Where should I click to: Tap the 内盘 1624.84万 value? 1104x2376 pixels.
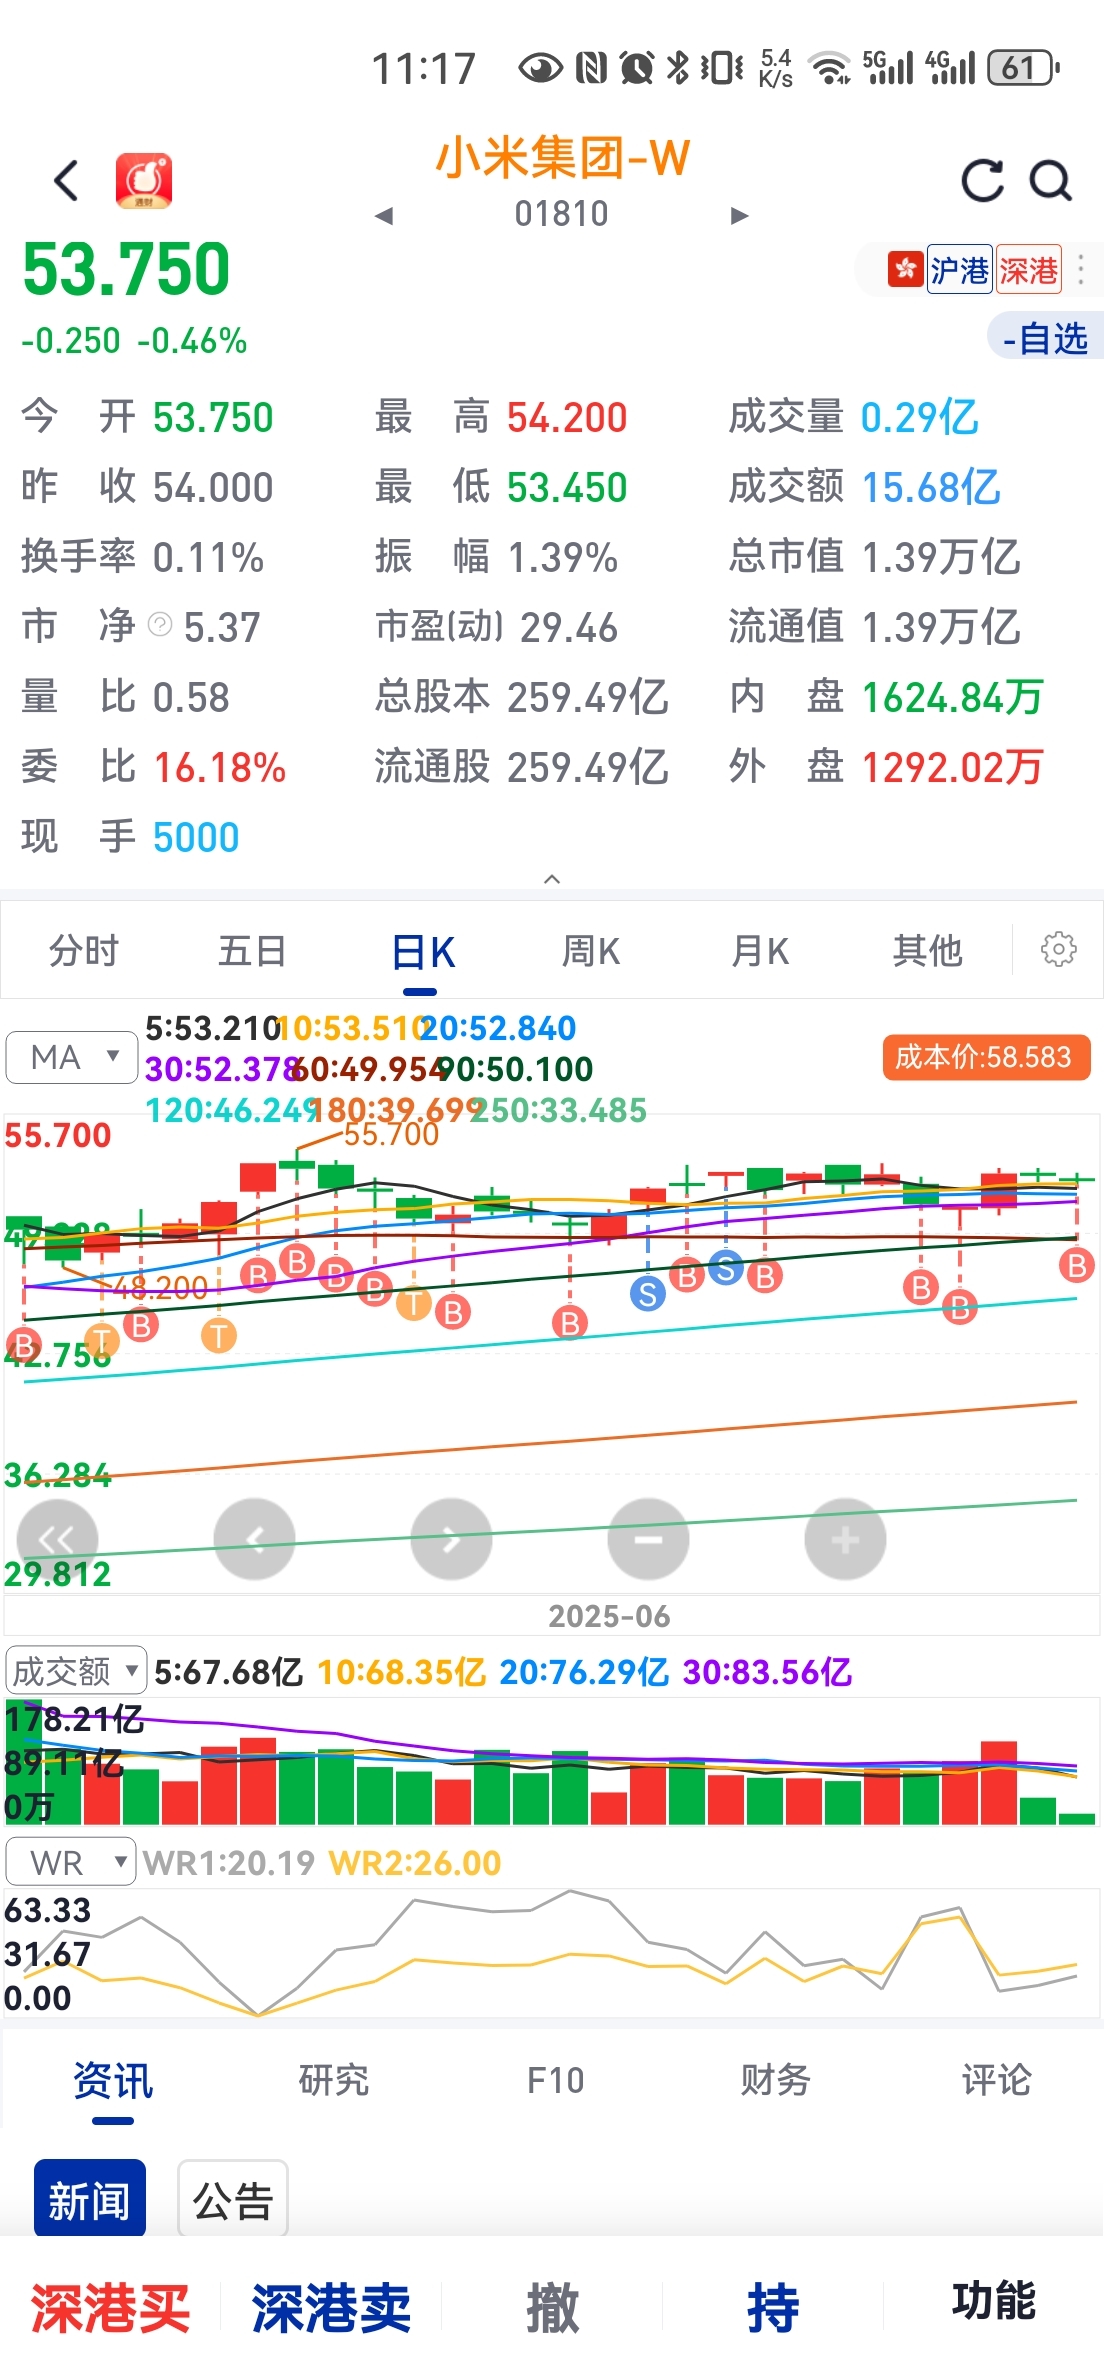tap(952, 697)
